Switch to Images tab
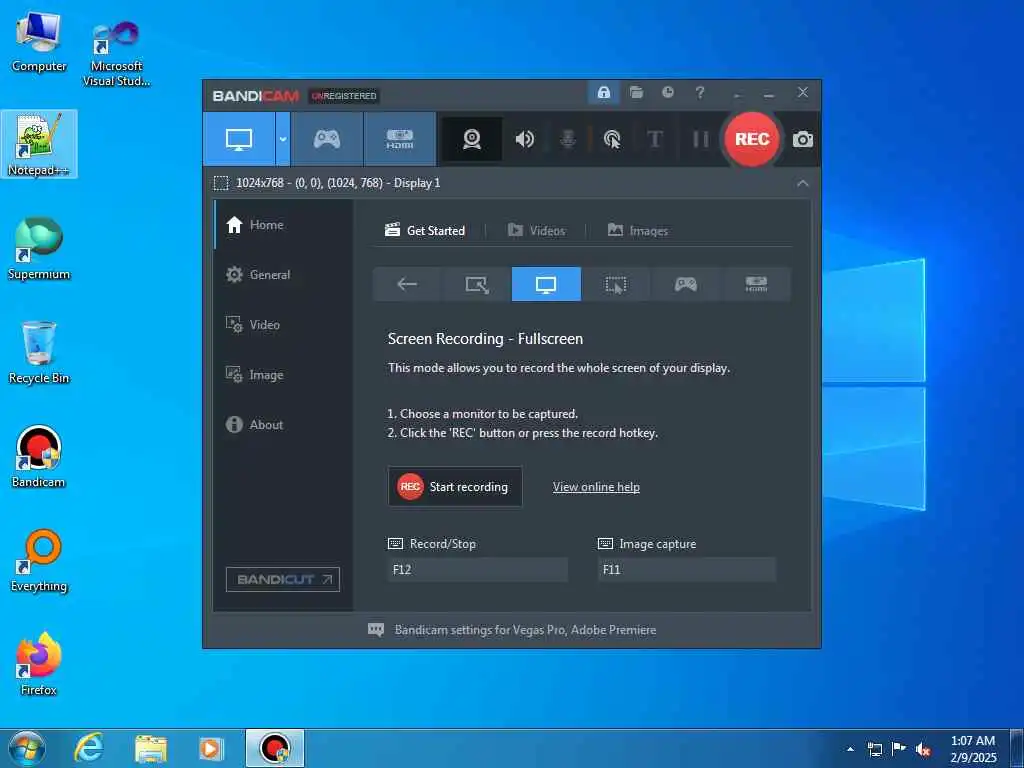Image resolution: width=1024 pixels, height=768 pixels. click(637, 231)
